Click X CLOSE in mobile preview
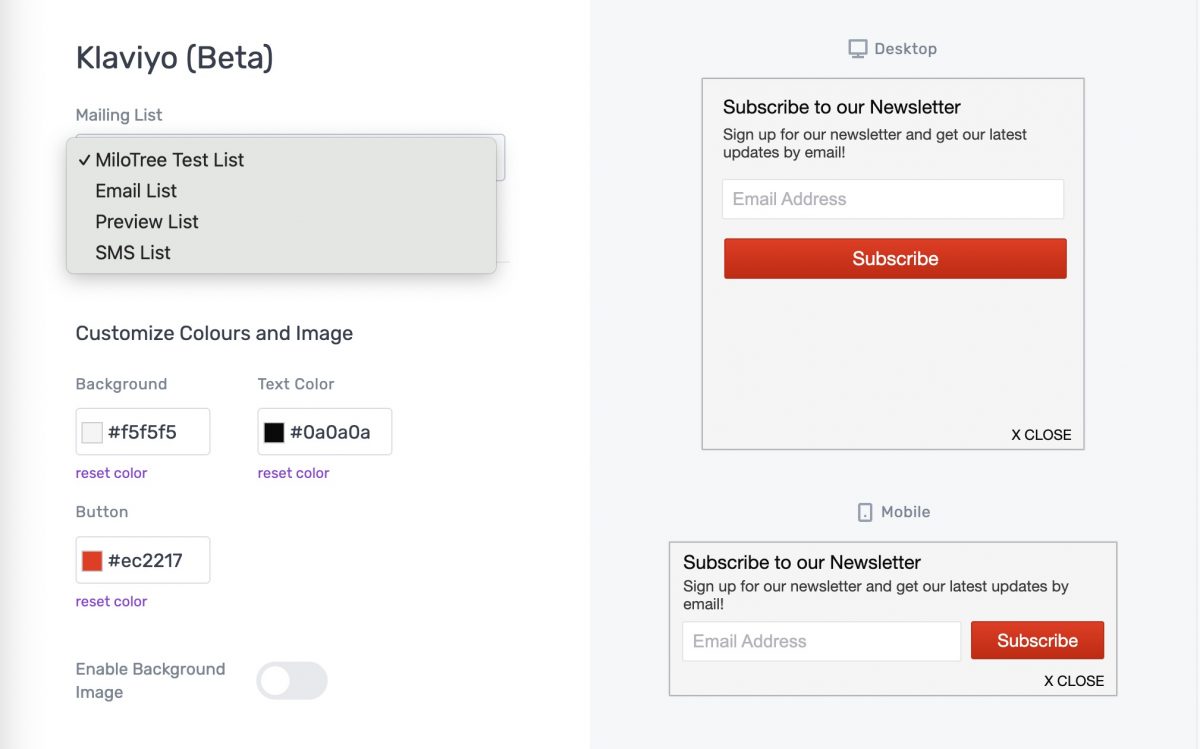The width and height of the screenshot is (1200, 749). point(1074,681)
